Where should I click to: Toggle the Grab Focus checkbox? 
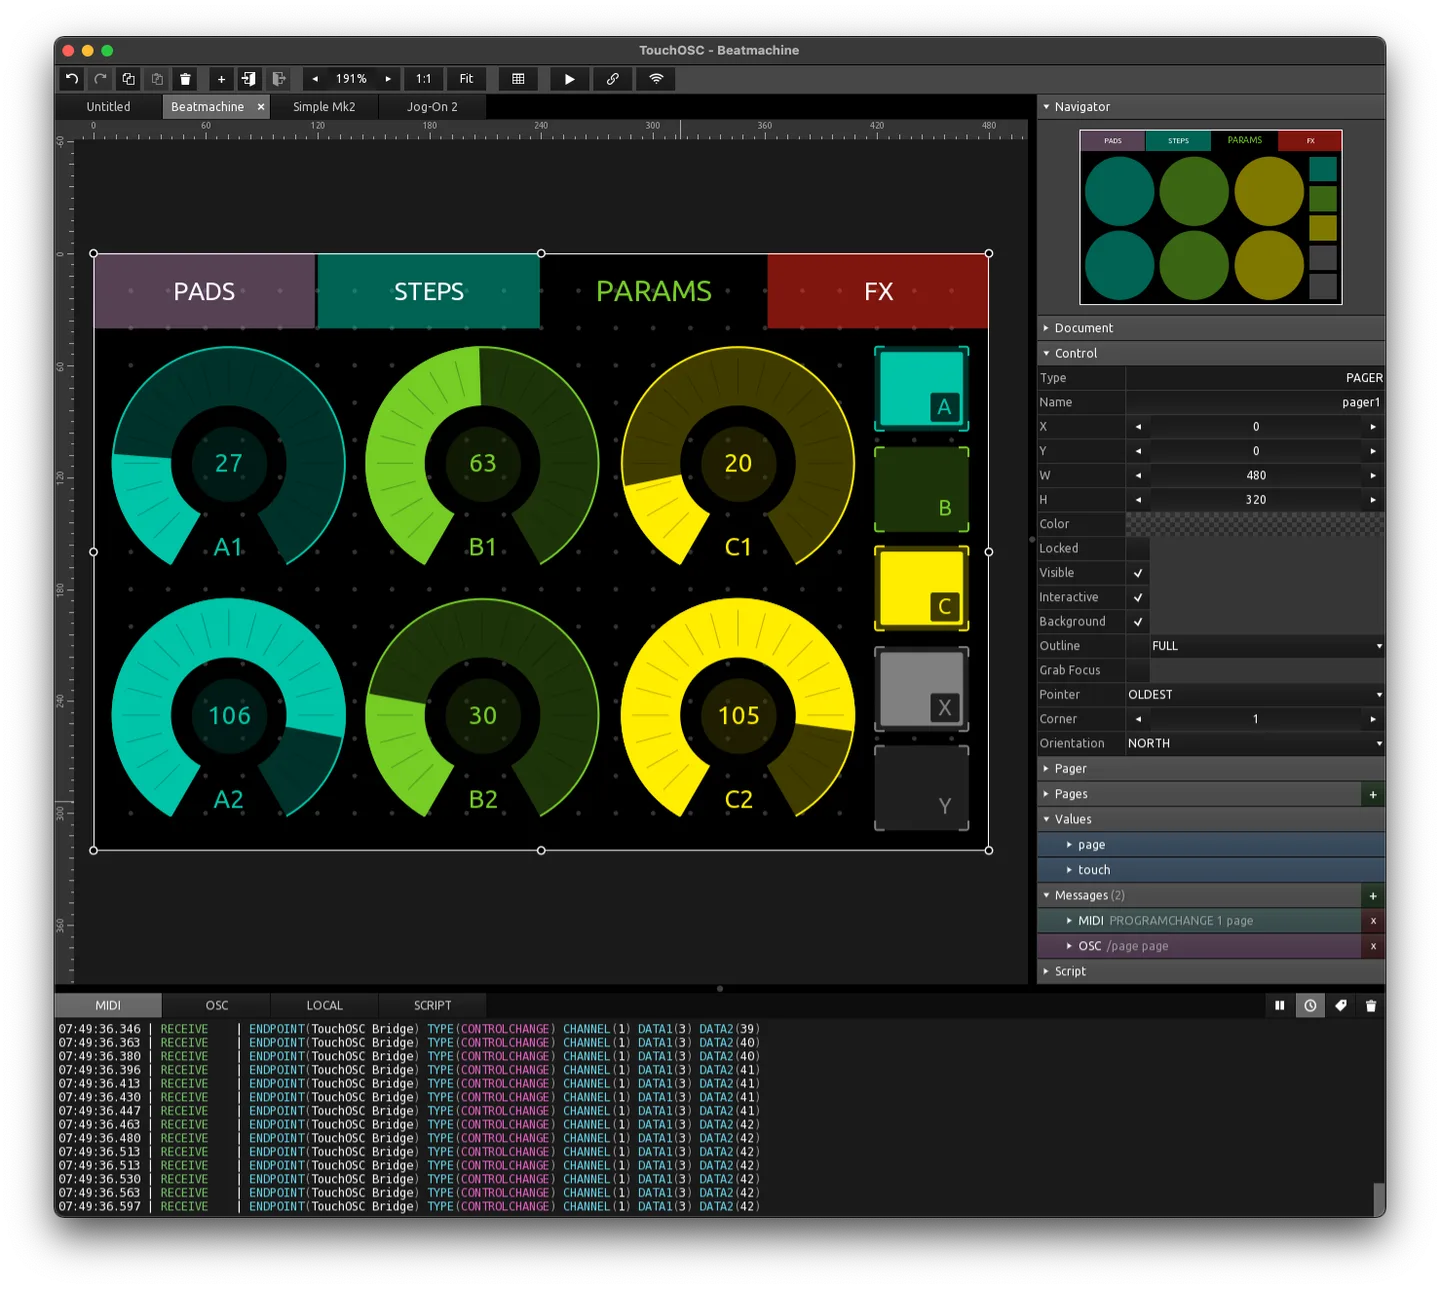1138,671
